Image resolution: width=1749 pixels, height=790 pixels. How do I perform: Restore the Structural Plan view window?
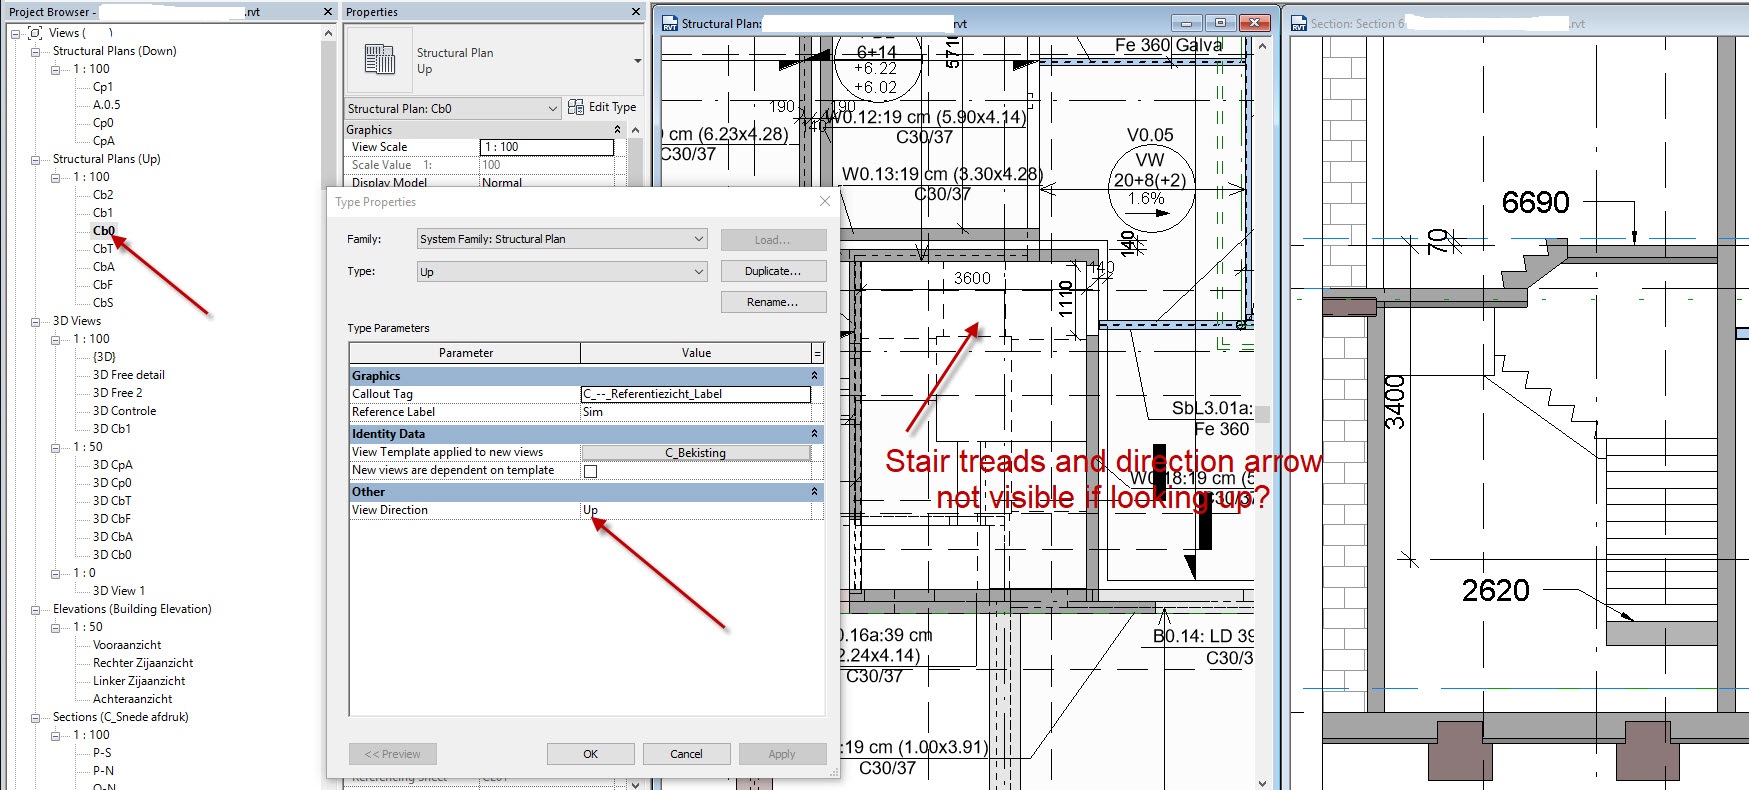point(1220,23)
